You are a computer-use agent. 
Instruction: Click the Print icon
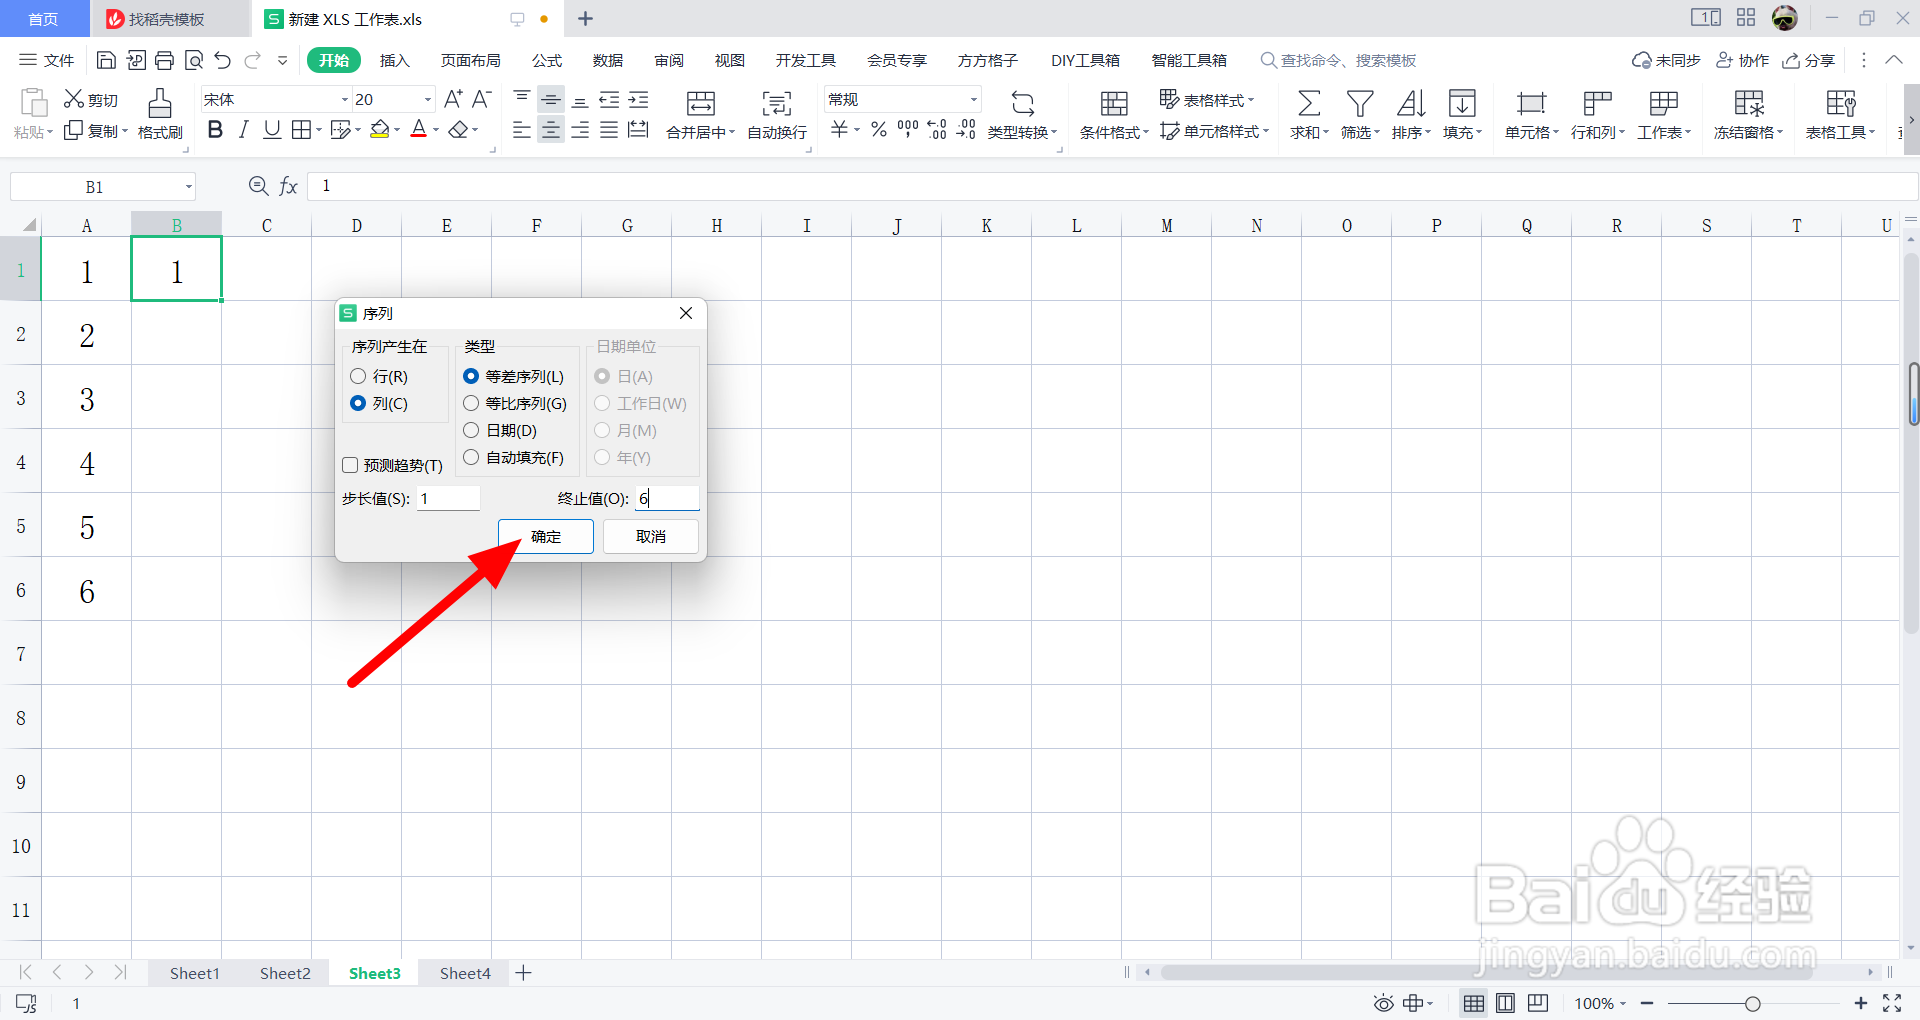coord(165,61)
